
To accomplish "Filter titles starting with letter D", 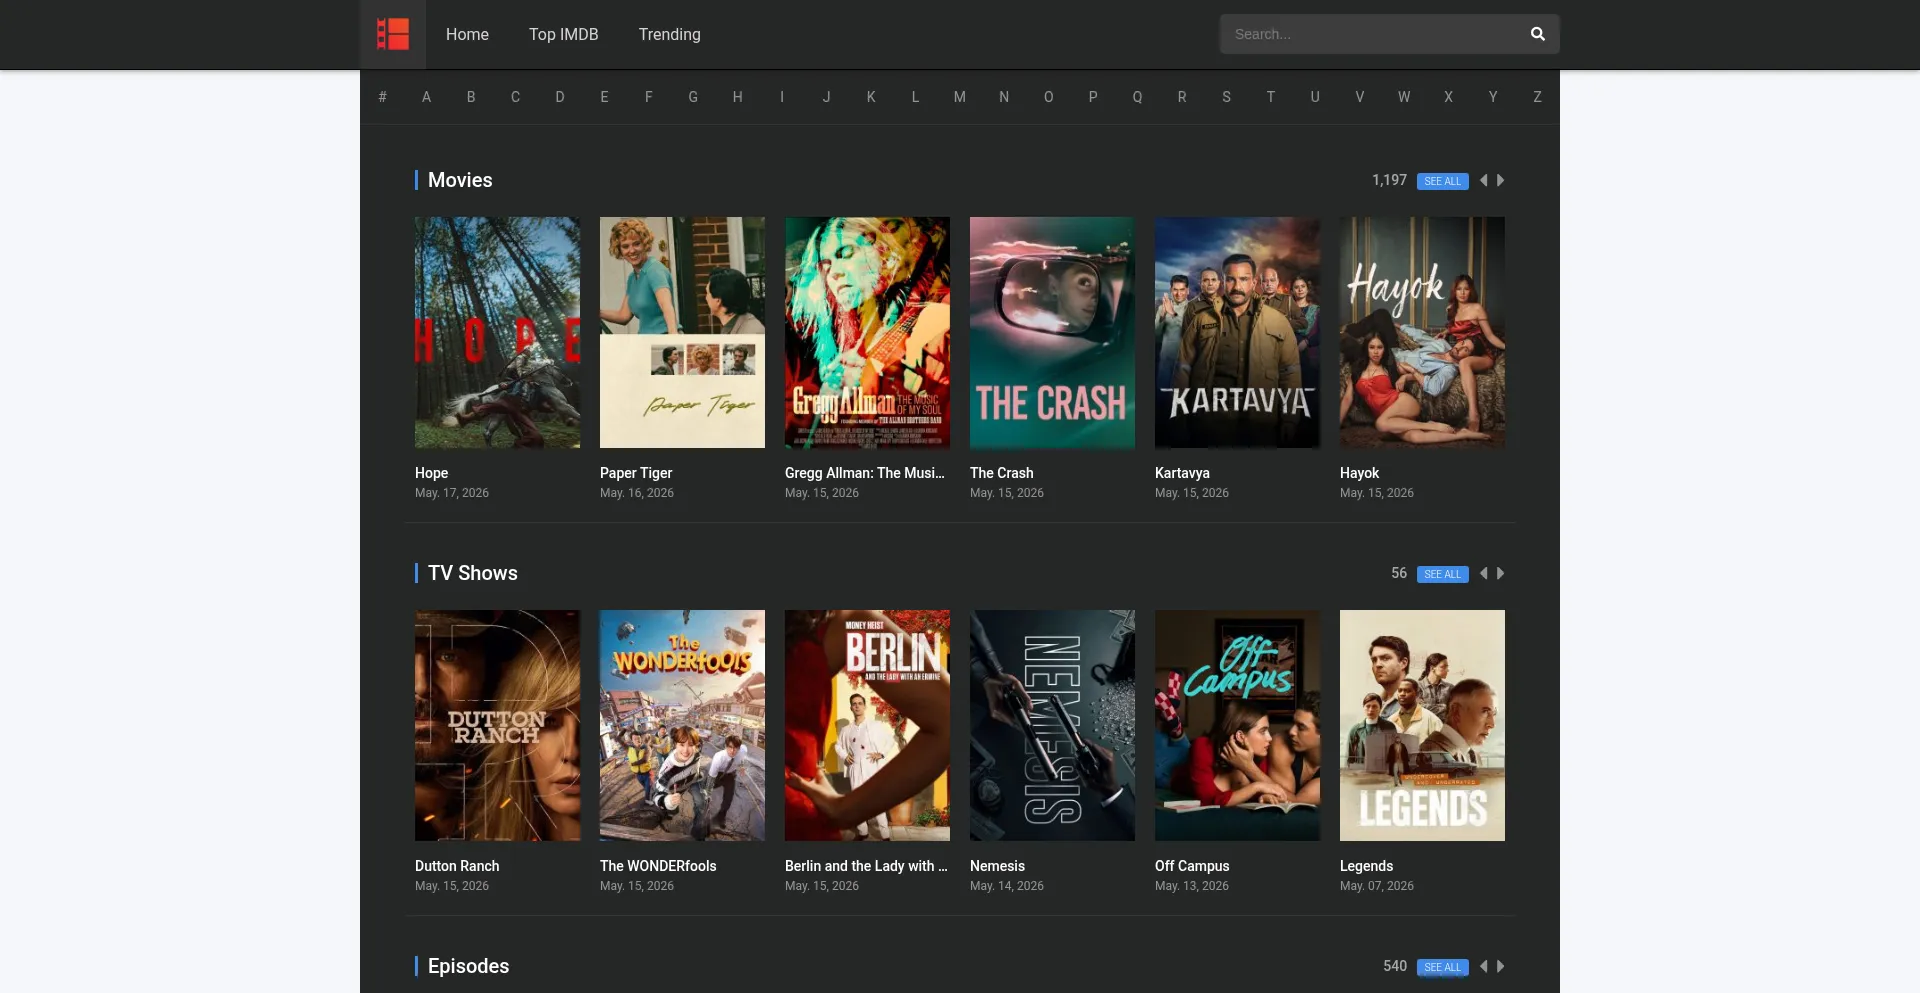I will coord(560,97).
